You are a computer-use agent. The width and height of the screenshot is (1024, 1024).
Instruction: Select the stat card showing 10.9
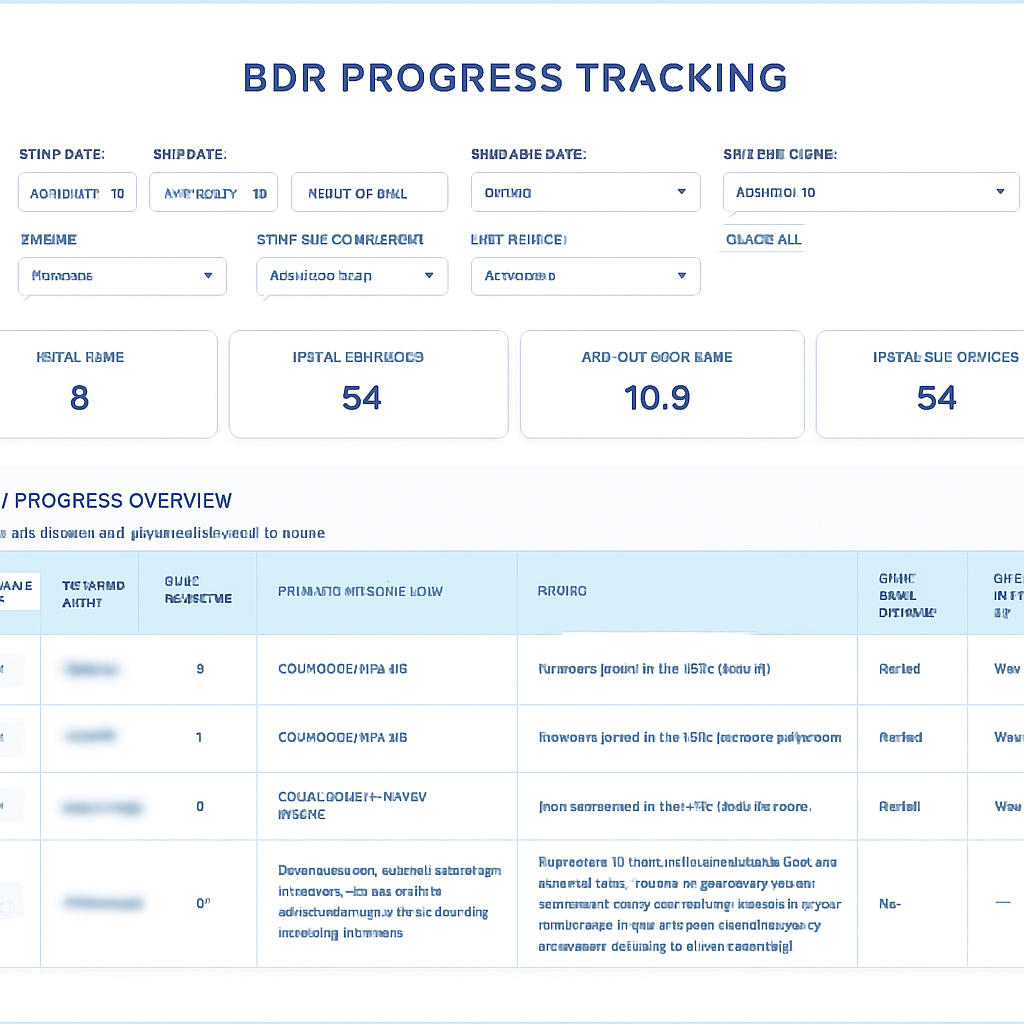tap(661, 384)
